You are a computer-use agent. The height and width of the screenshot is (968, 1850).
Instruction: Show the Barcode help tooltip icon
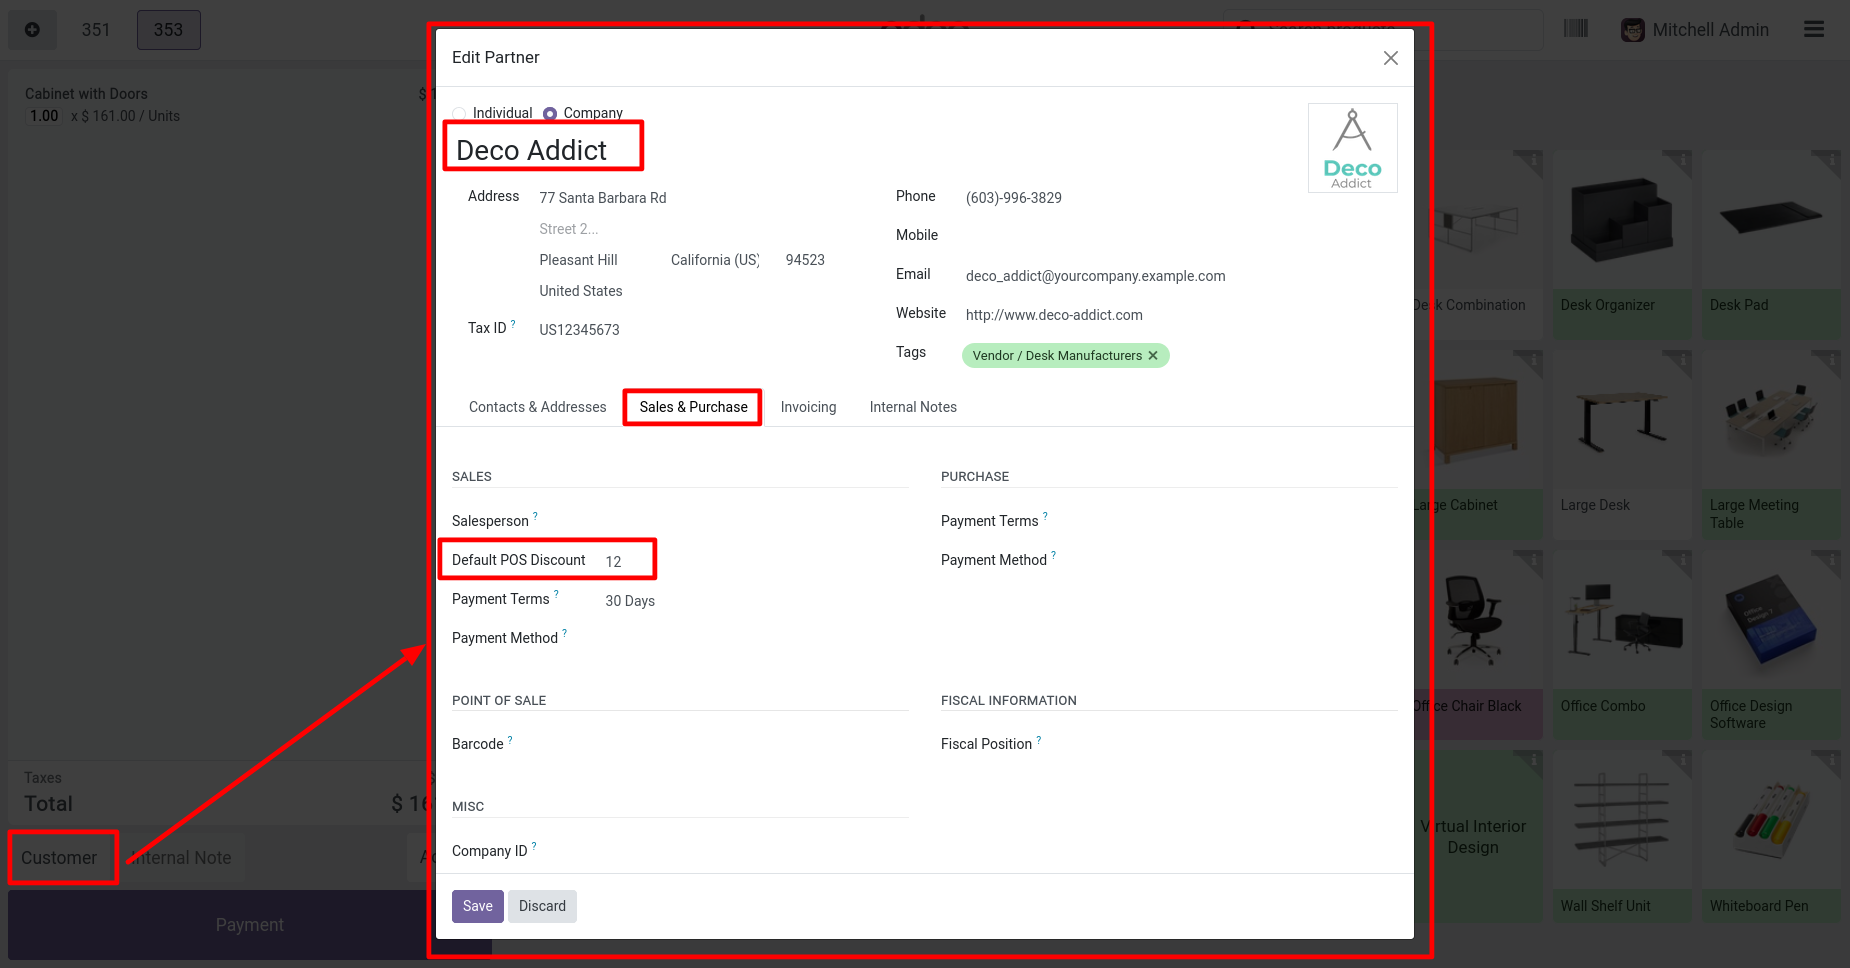(510, 739)
